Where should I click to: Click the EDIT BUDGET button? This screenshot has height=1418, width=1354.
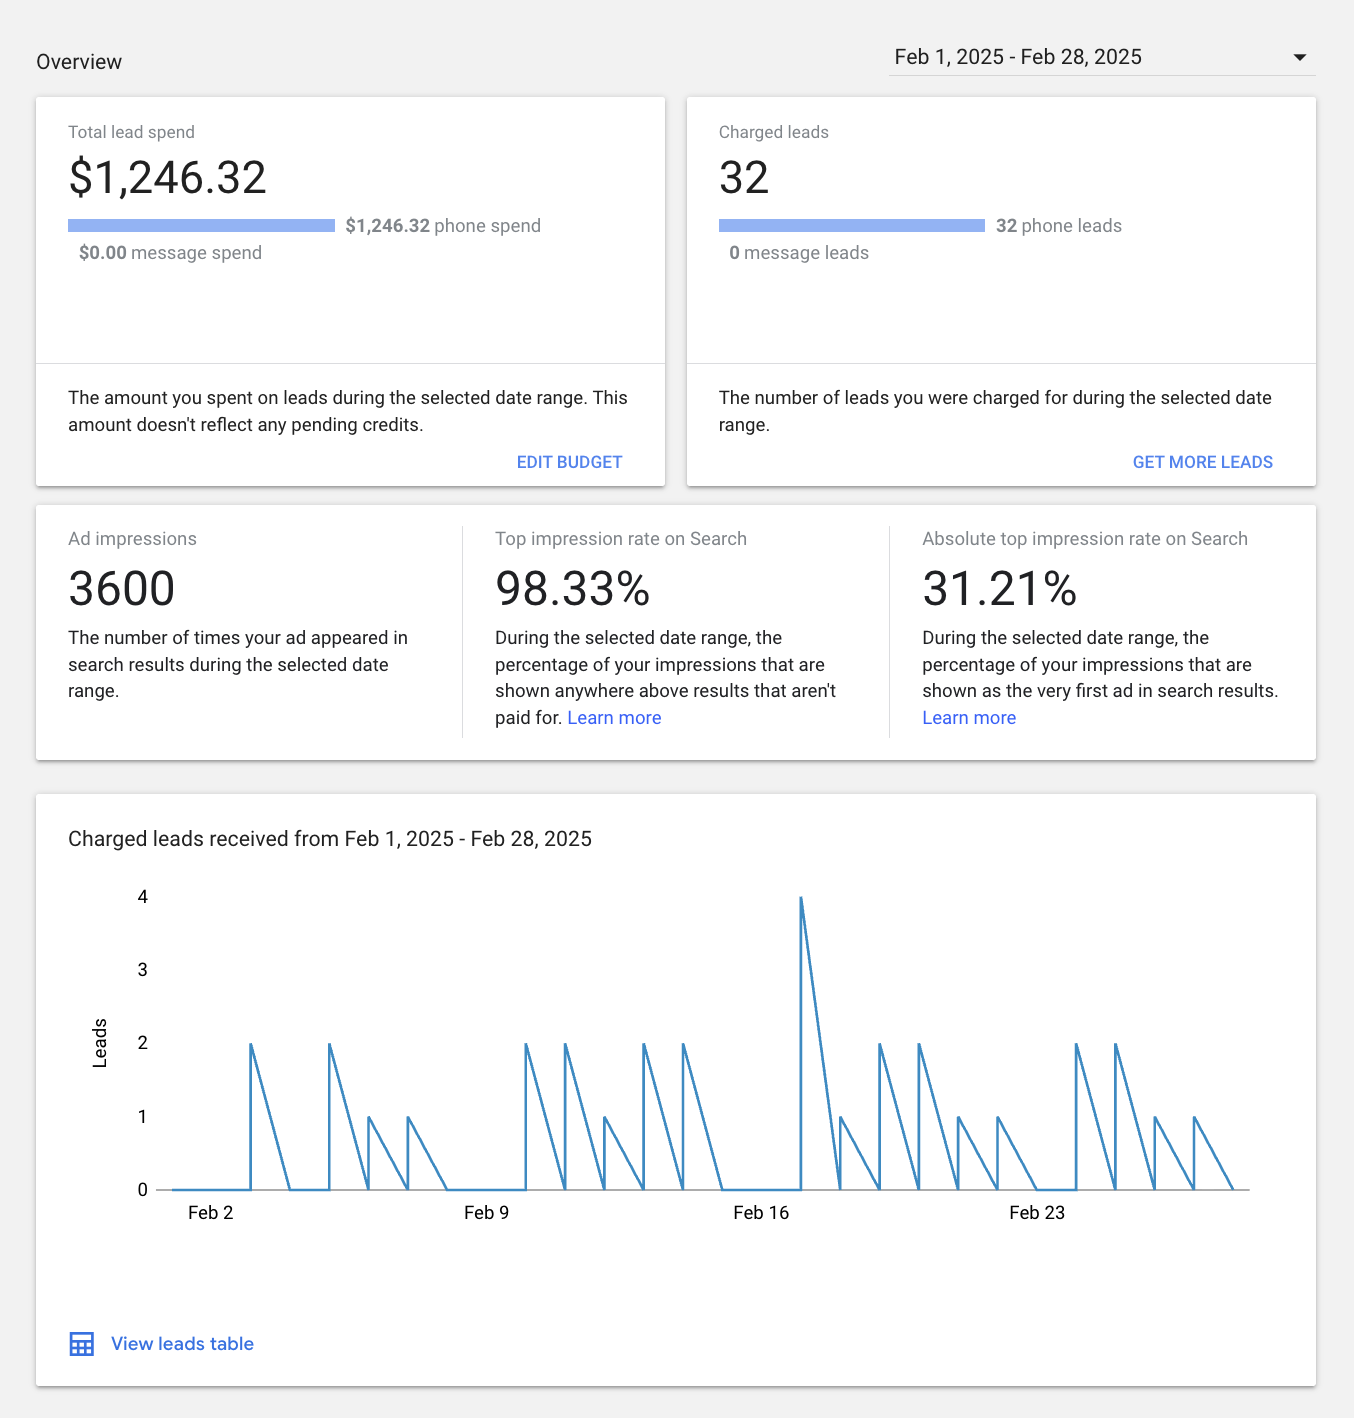click(569, 462)
